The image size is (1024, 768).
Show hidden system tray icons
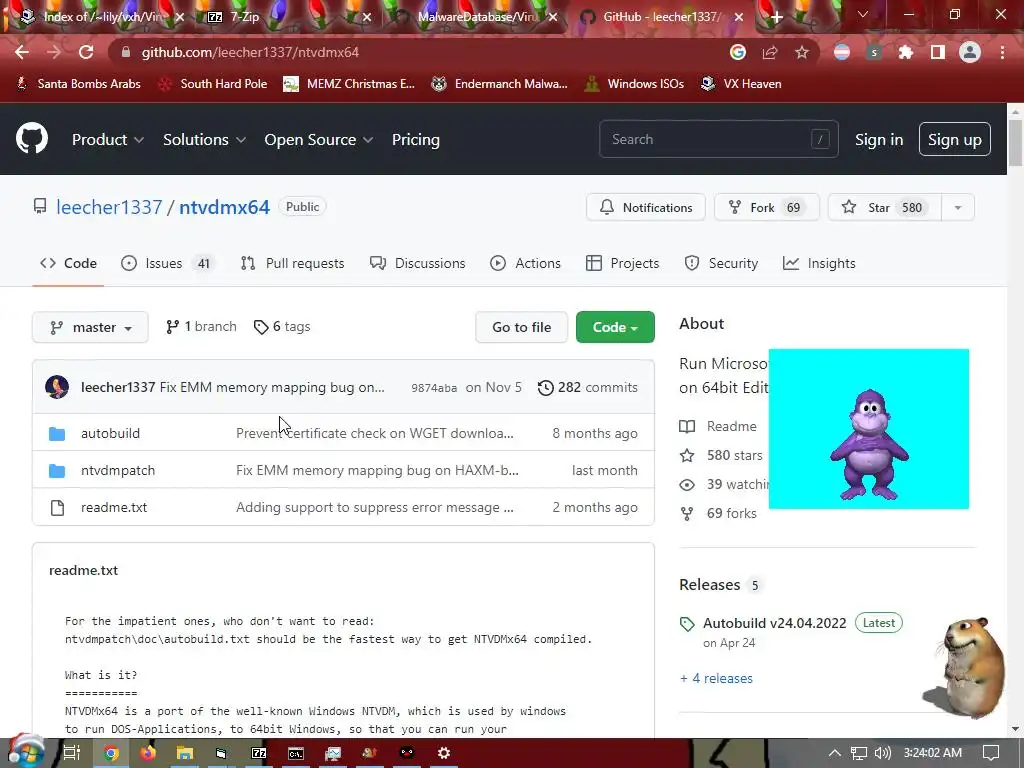pos(835,753)
